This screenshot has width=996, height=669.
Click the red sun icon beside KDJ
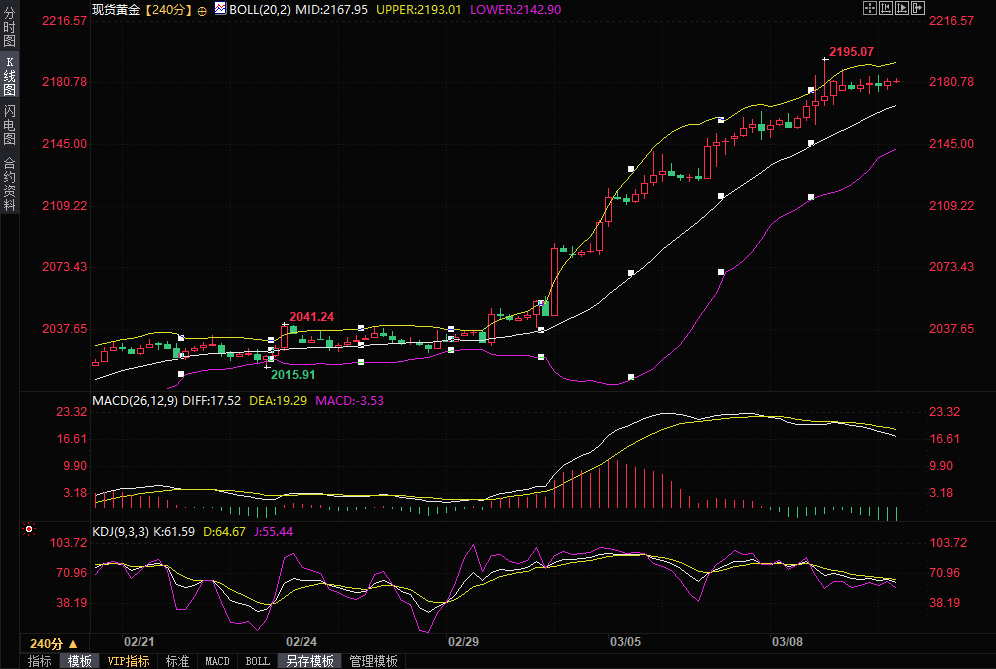point(30,529)
